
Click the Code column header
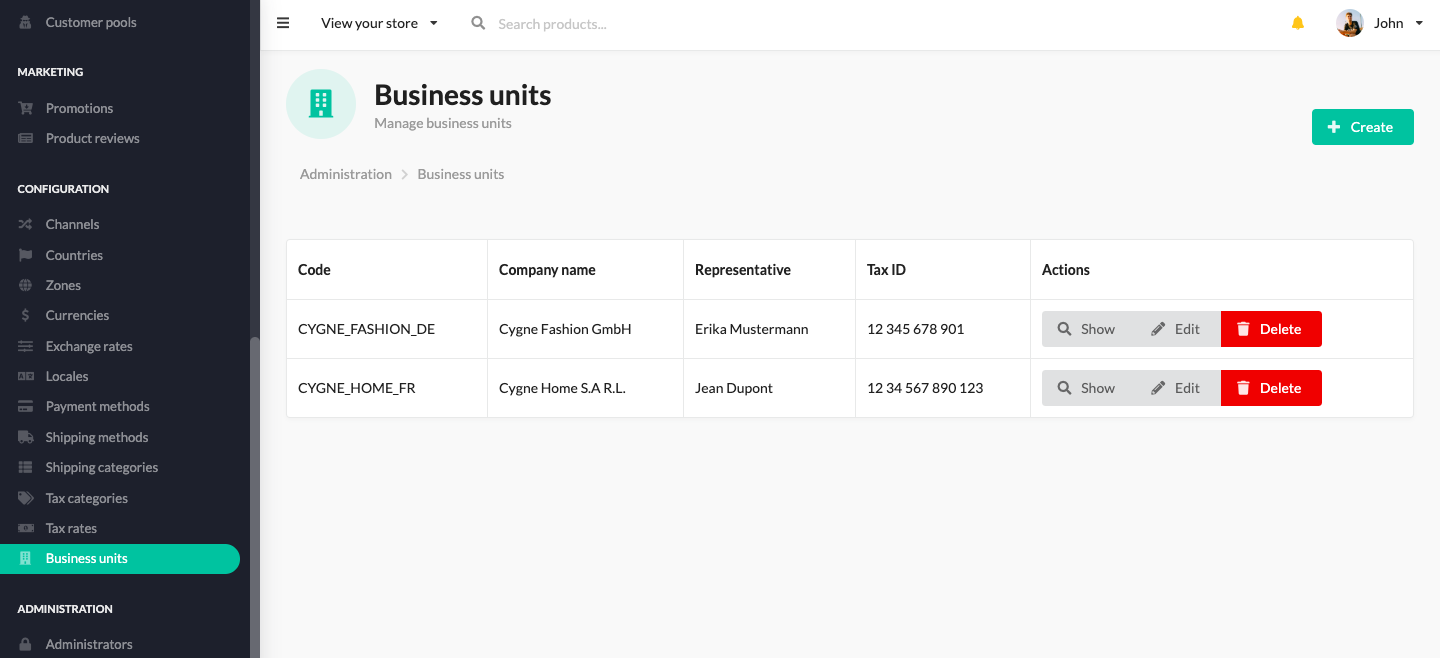(x=387, y=270)
